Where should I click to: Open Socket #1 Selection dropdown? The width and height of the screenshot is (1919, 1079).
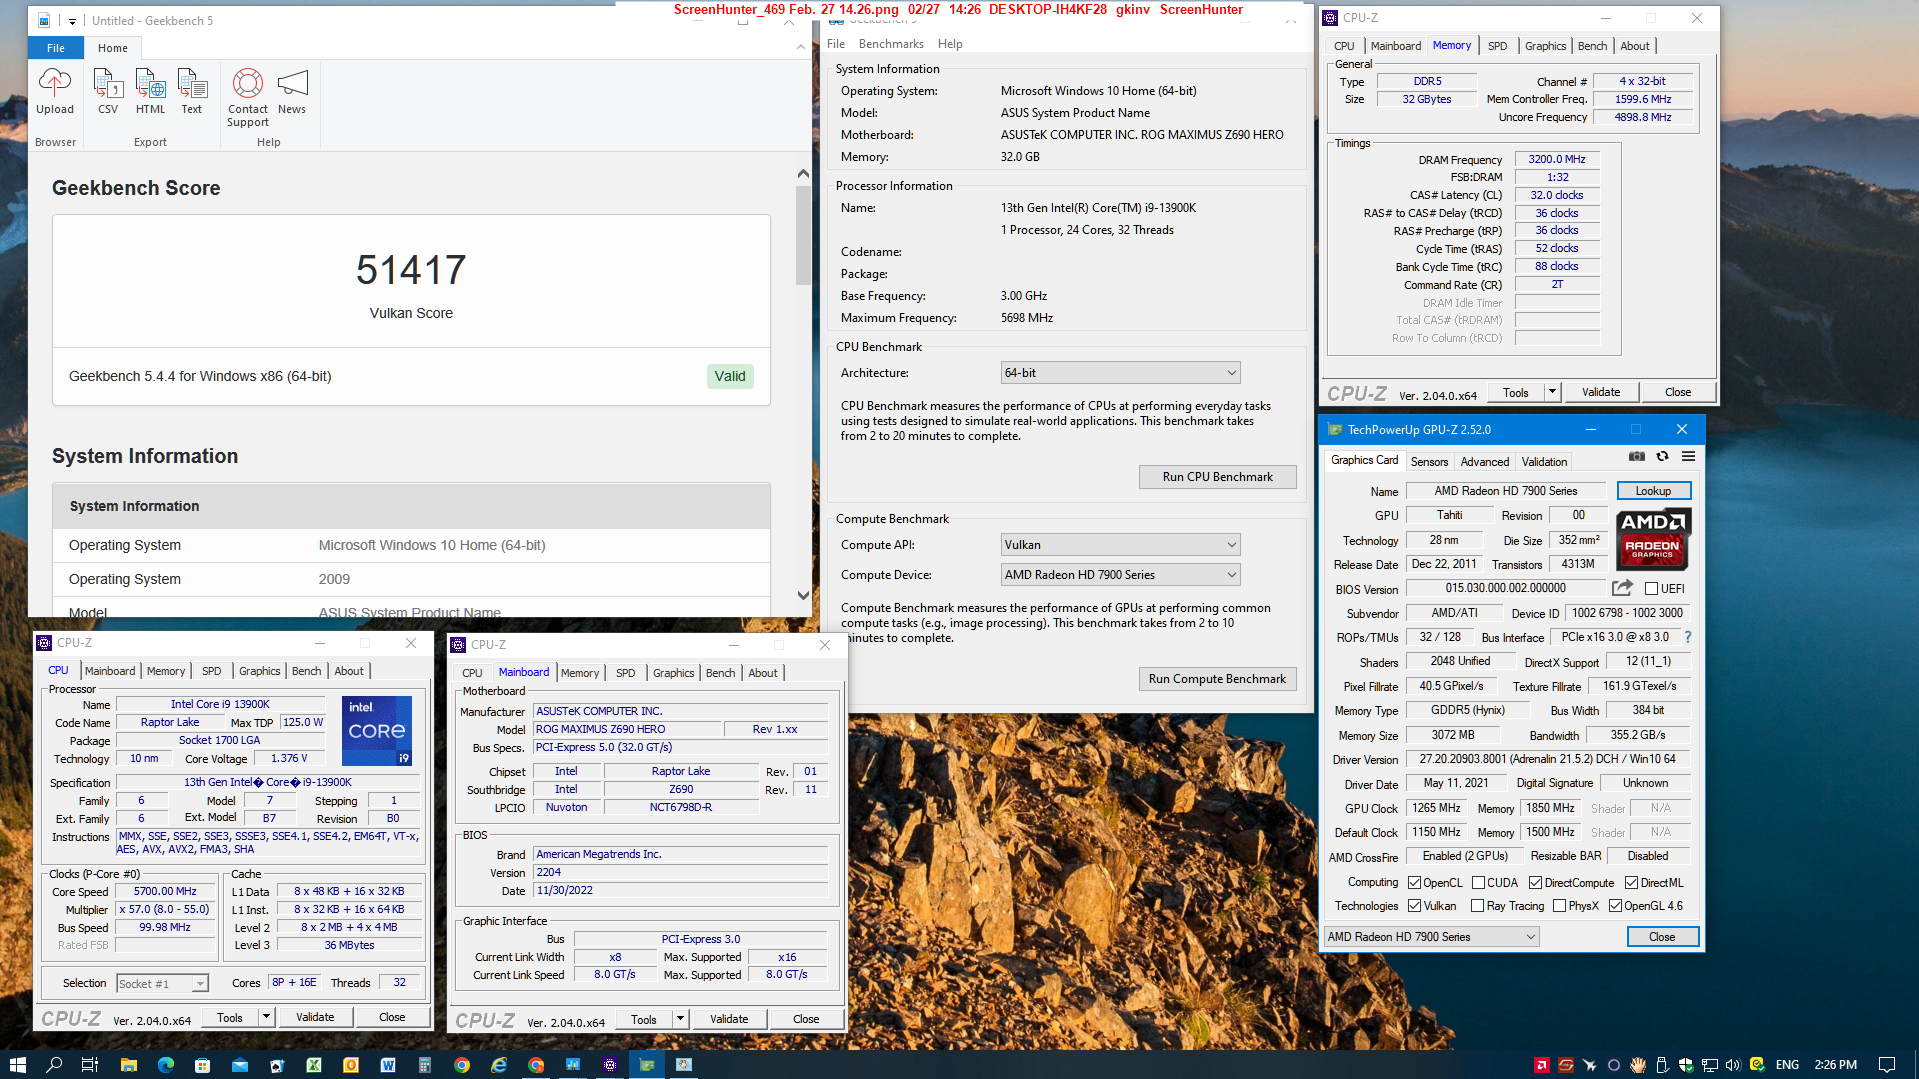tap(162, 984)
